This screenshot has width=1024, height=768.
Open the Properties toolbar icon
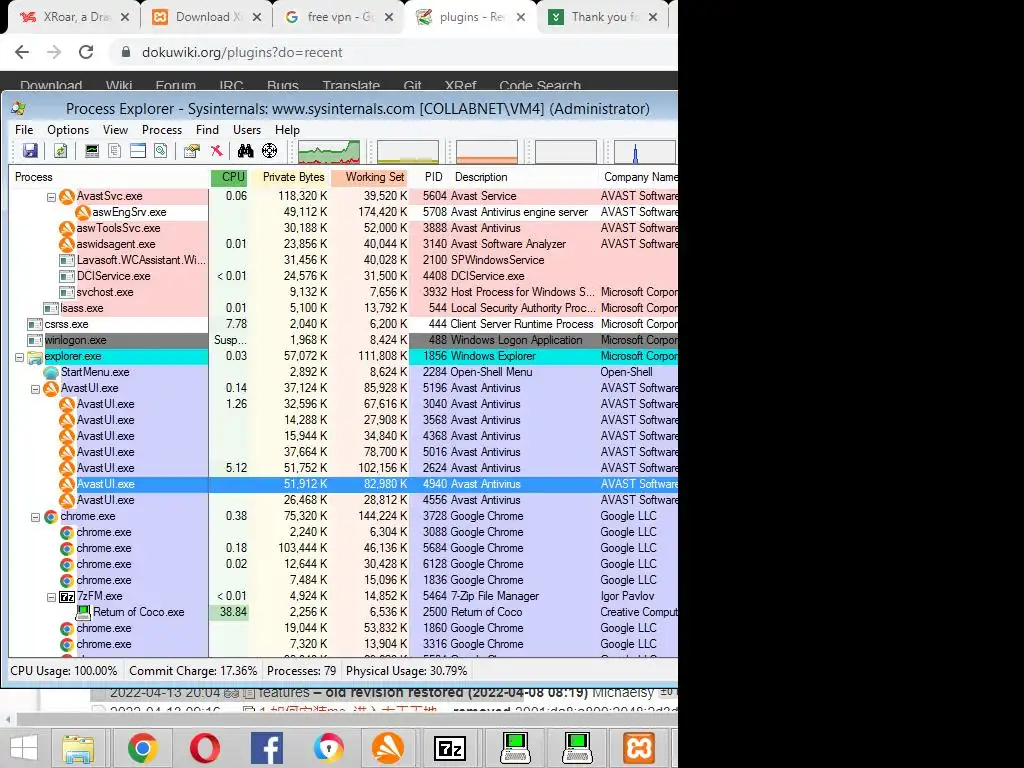[x=191, y=151]
